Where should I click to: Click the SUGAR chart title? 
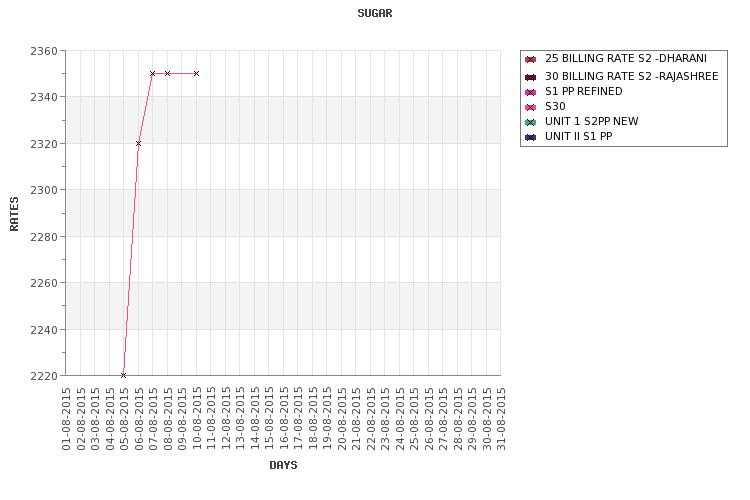375,13
